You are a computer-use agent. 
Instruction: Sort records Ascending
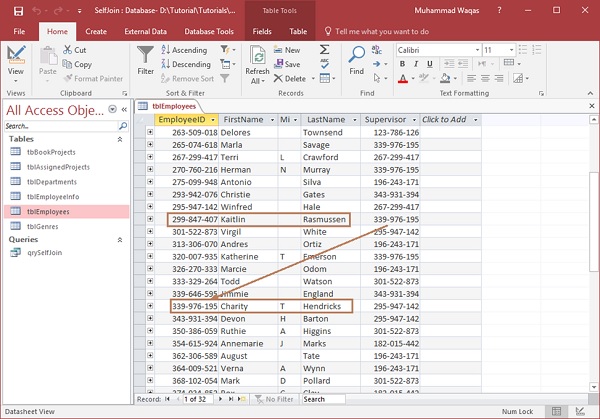point(183,49)
